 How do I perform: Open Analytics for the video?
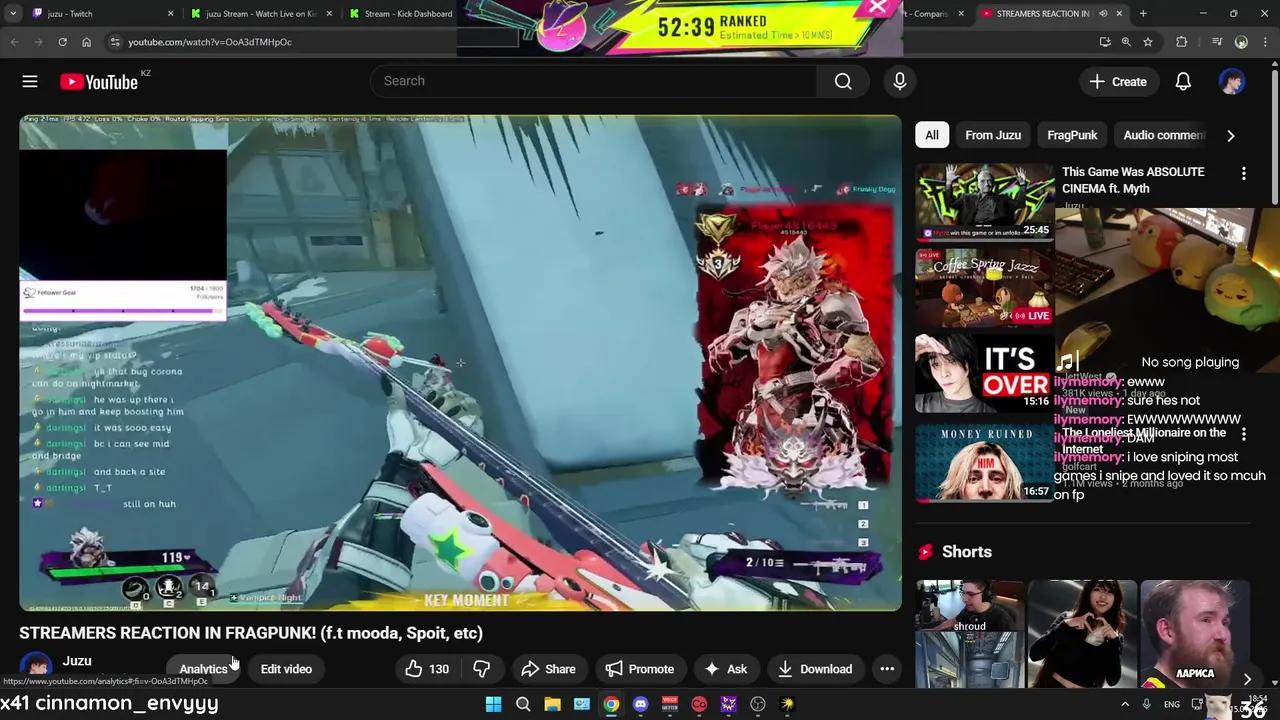tap(203, 668)
